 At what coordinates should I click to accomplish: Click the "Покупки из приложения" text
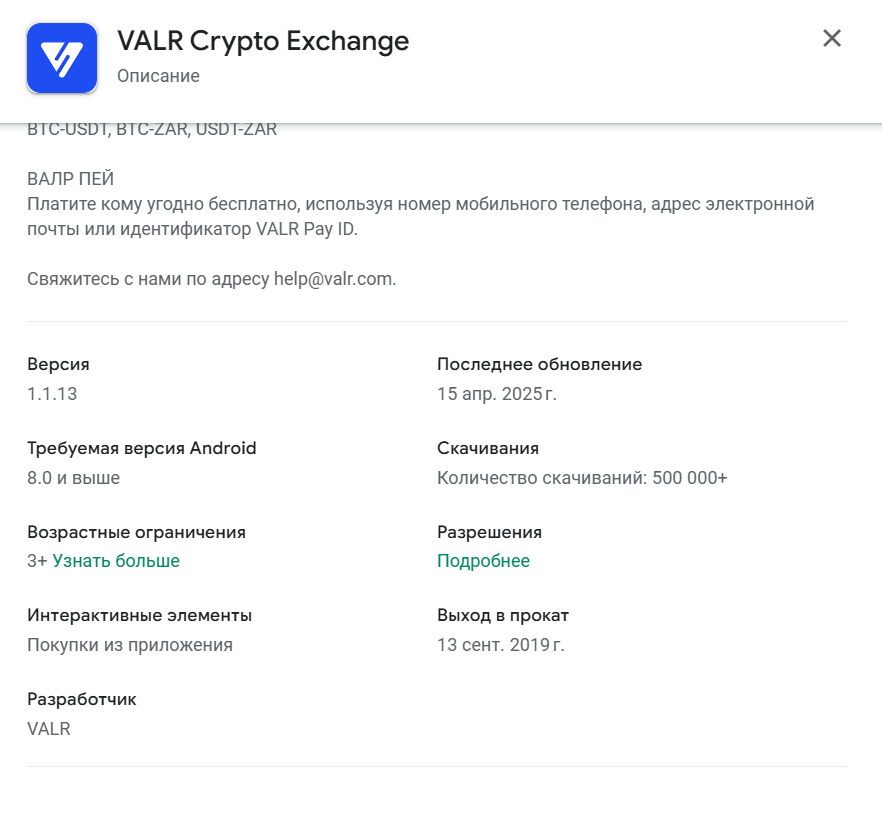[130, 645]
